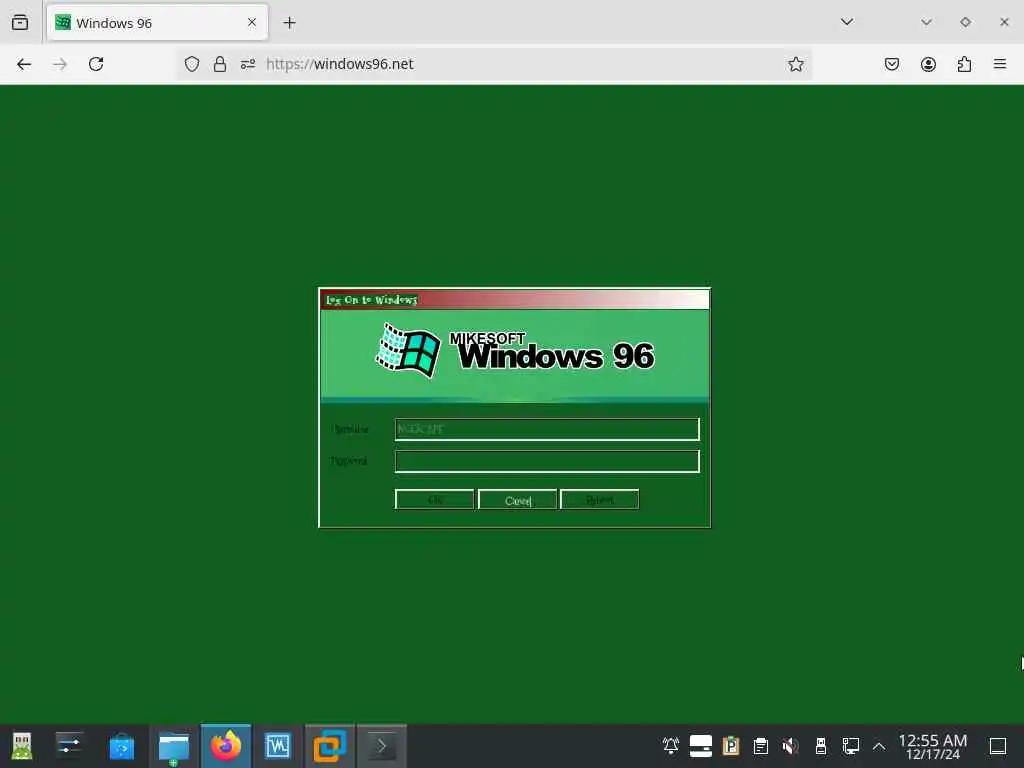Open the extensions puzzle icon
Viewport: 1024px width, 768px height.
(964, 64)
